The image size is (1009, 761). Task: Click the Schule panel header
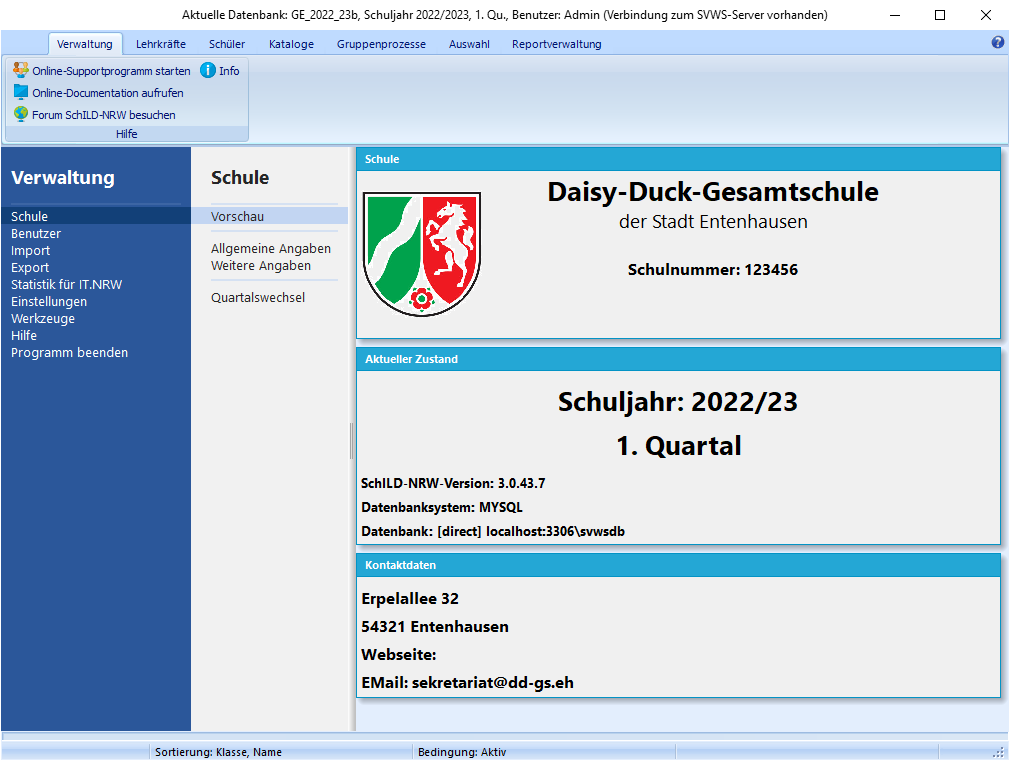pyautogui.click(x=678, y=159)
